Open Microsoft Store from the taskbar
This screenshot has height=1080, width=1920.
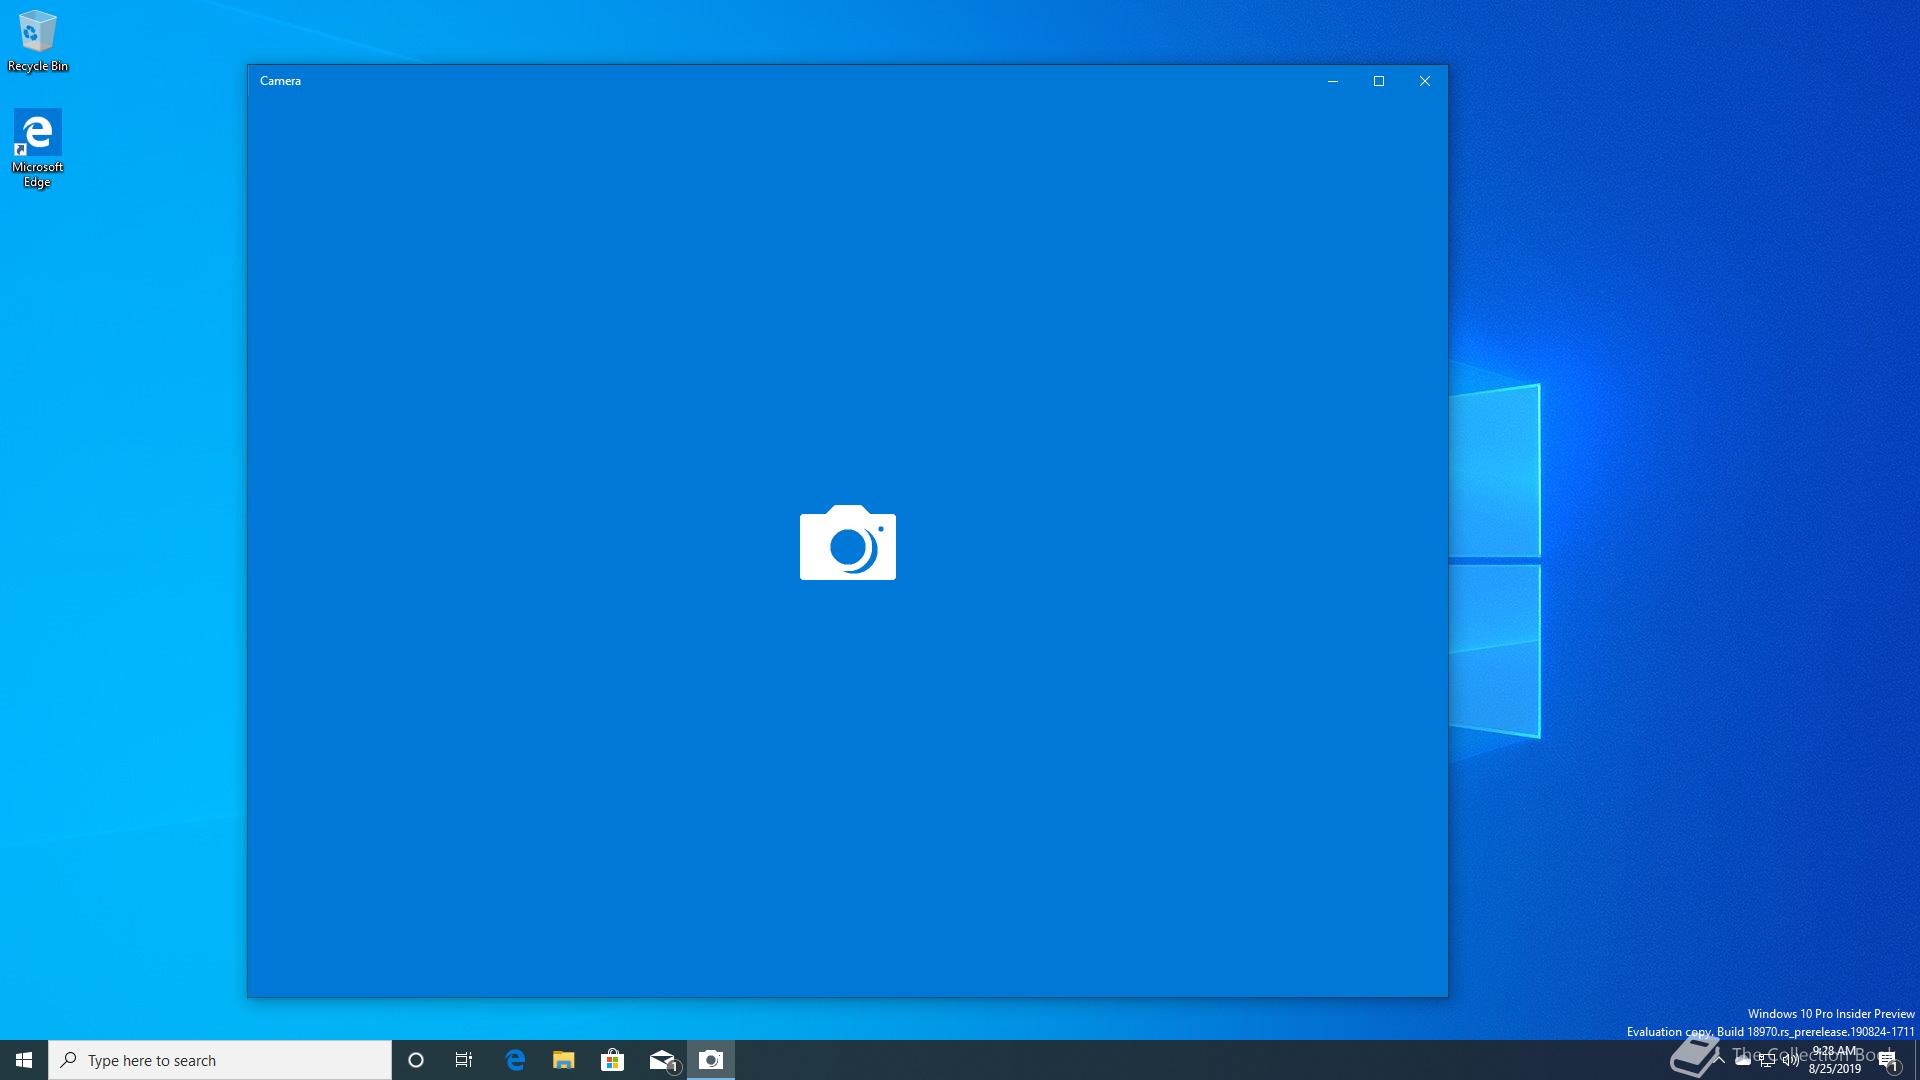(x=612, y=1060)
